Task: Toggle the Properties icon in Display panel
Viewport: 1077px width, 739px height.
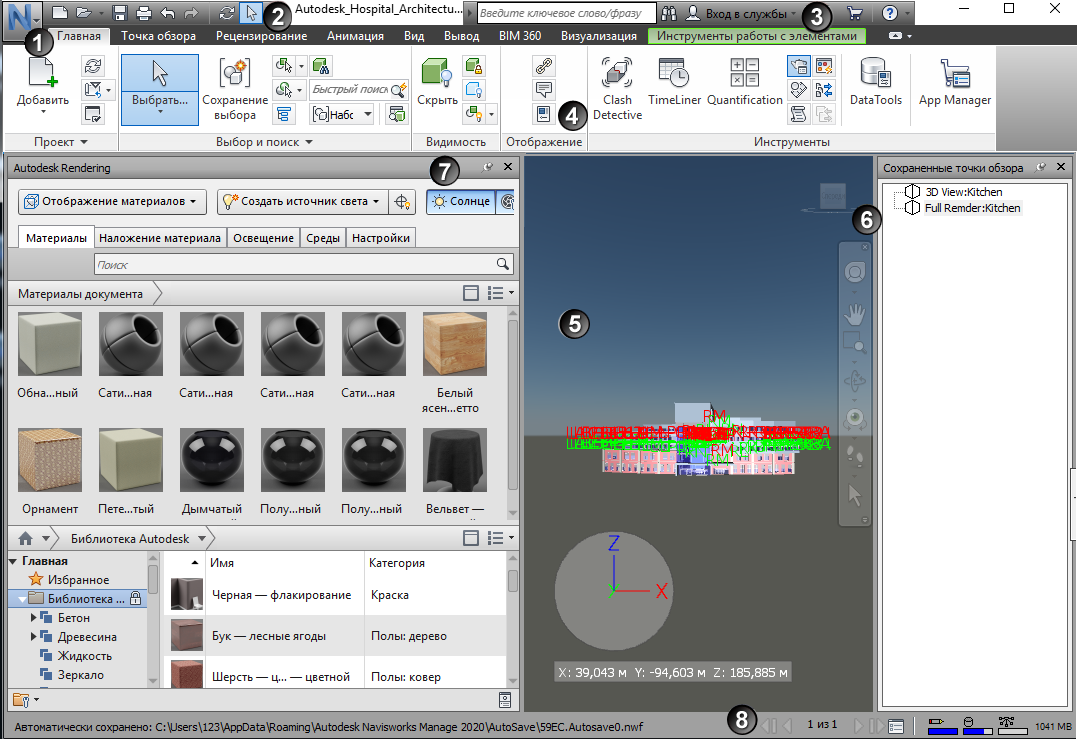Action: pos(543,114)
